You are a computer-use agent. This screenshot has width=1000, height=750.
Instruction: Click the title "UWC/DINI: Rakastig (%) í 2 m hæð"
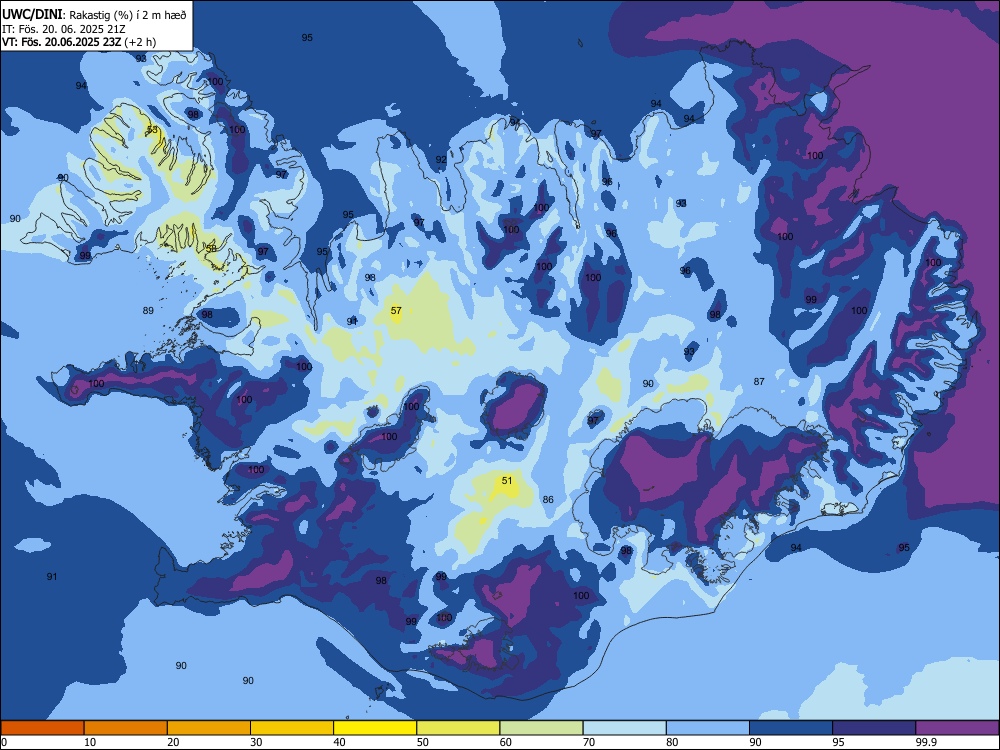(94, 15)
